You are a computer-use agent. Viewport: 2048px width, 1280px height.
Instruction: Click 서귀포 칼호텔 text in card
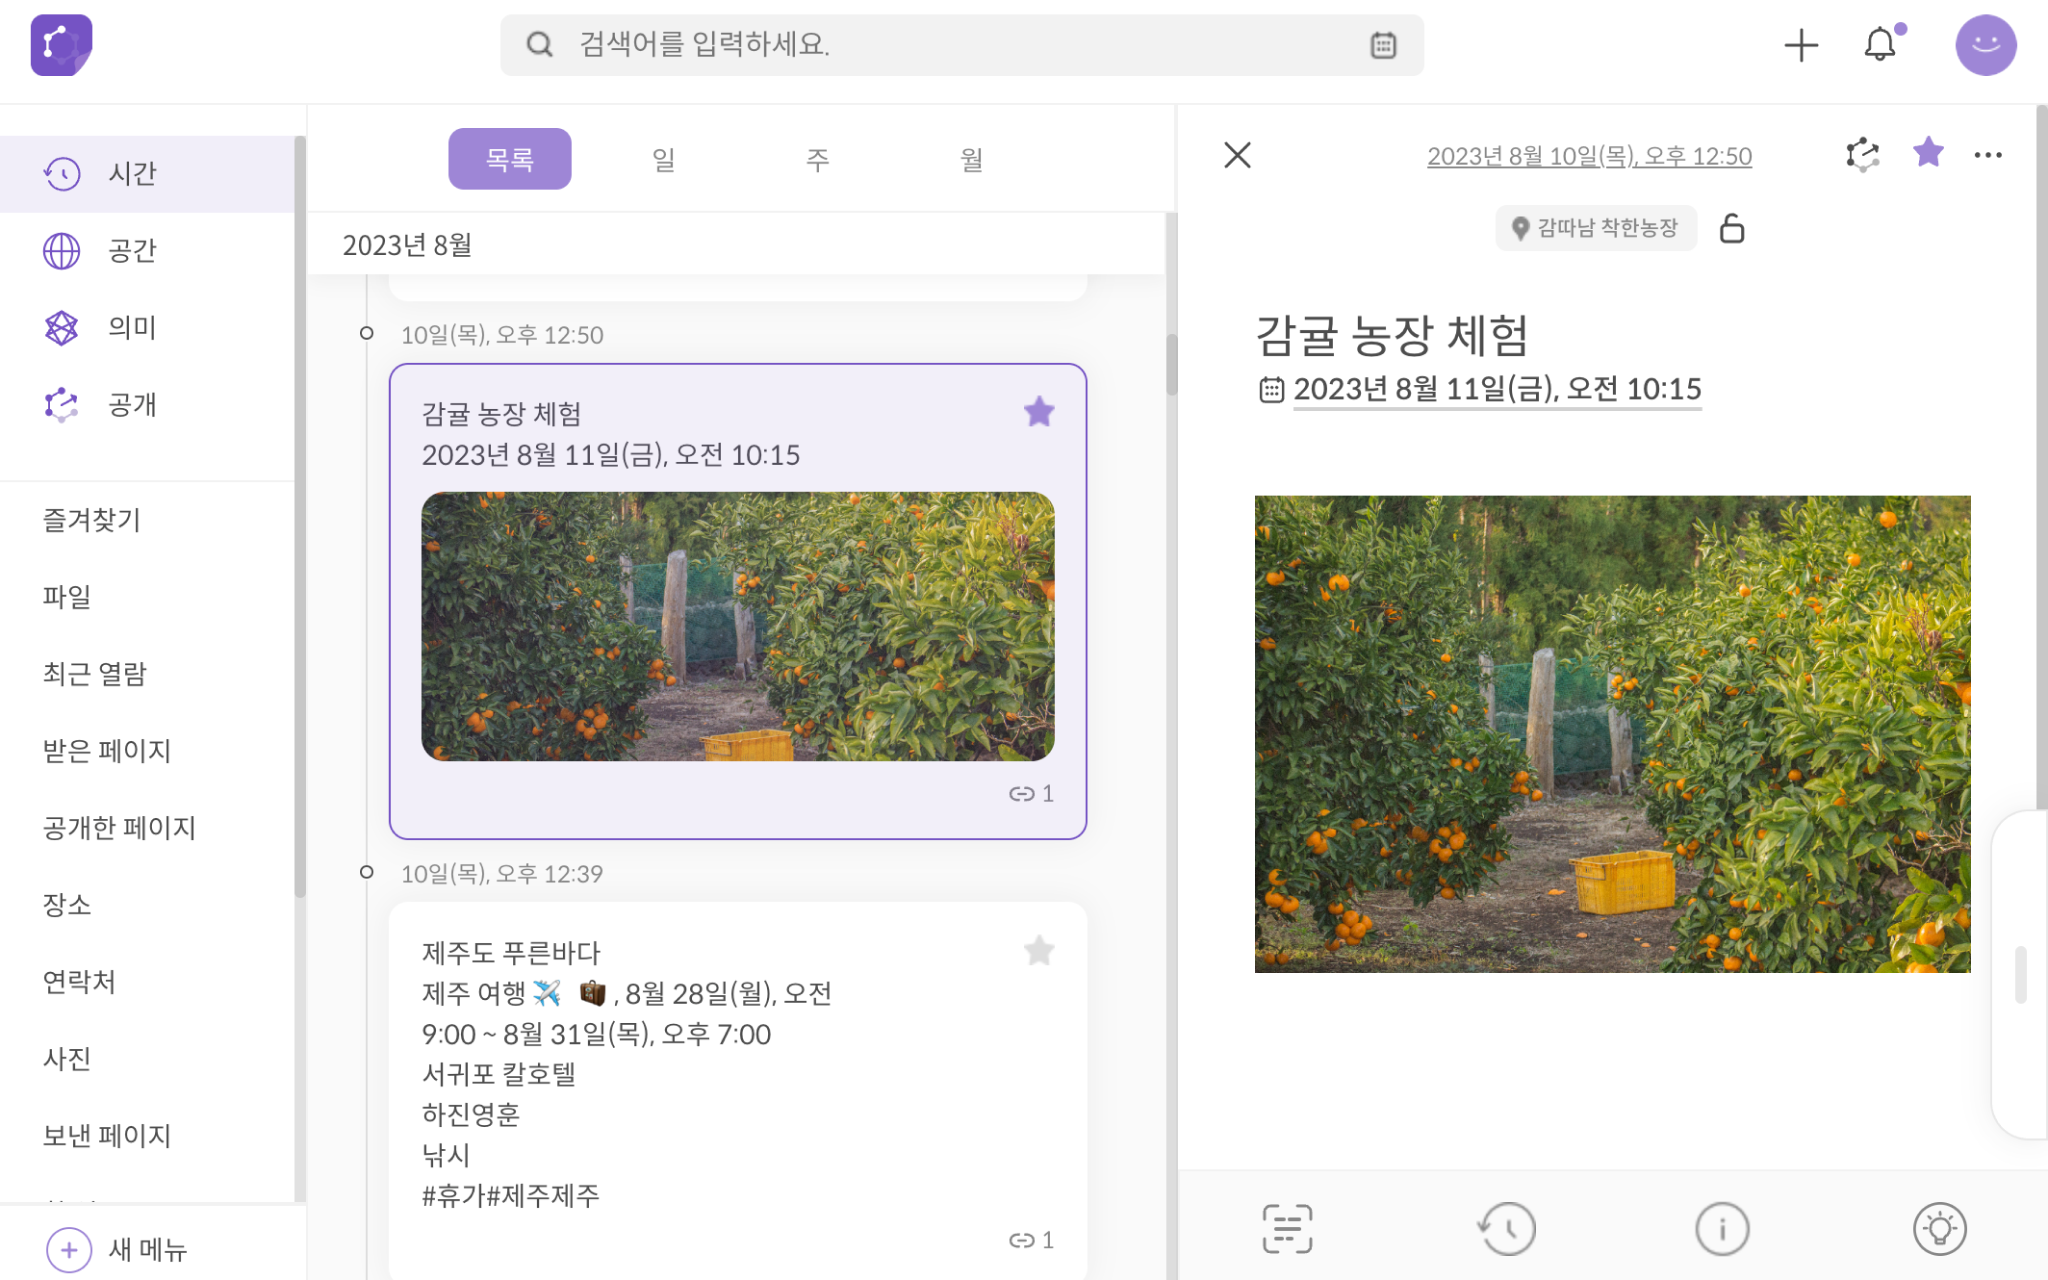point(499,1074)
